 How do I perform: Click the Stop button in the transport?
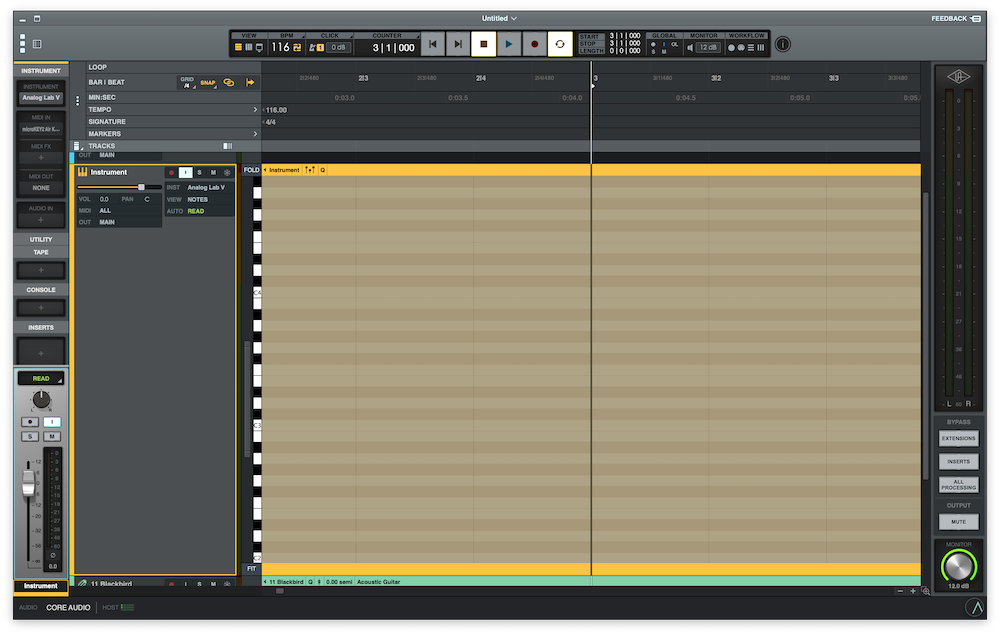[x=483, y=44]
